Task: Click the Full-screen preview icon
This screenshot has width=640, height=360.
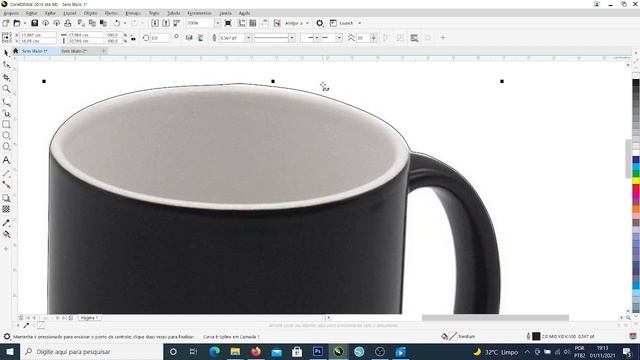Action: [x=228, y=23]
